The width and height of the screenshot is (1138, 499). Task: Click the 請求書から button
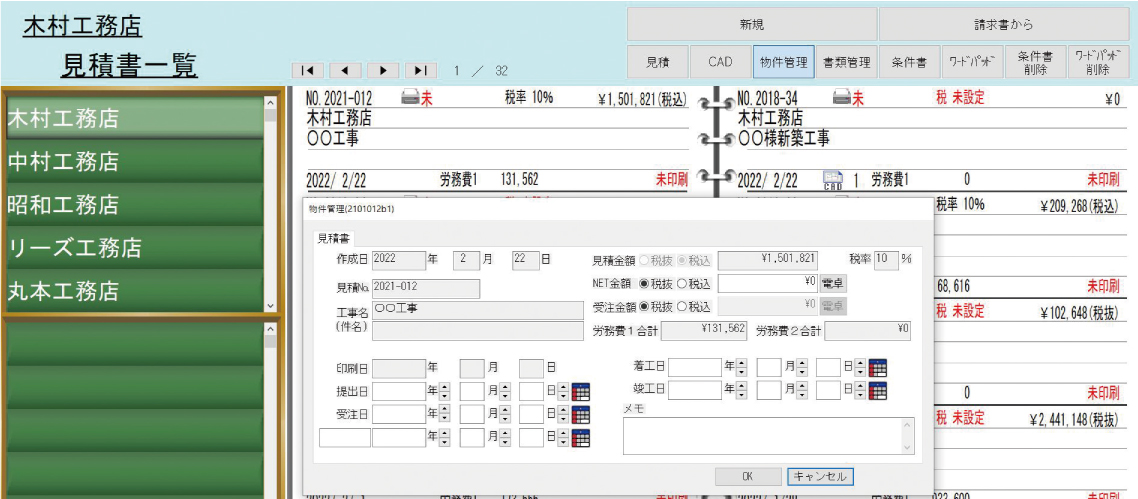tap(1004, 25)
